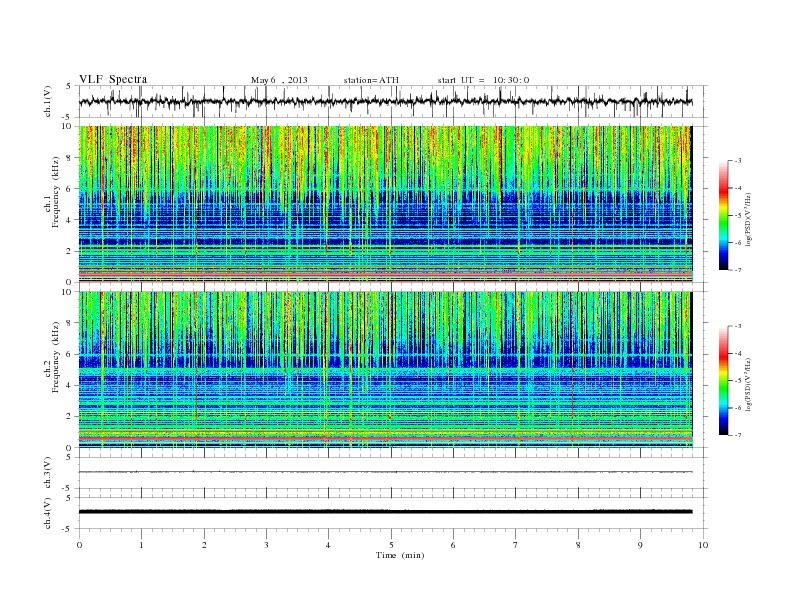The image size is (792, 612).
Task: Click the "8" kHz tick on ch.1 frequency axis
Action: [x=69, y=158]
